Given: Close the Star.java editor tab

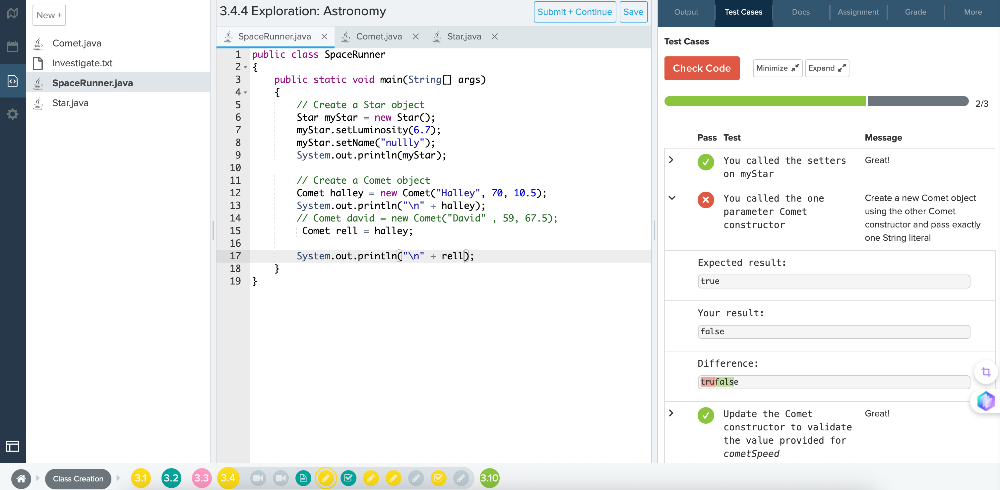Looking at the screenshot, I should (495, 37).
